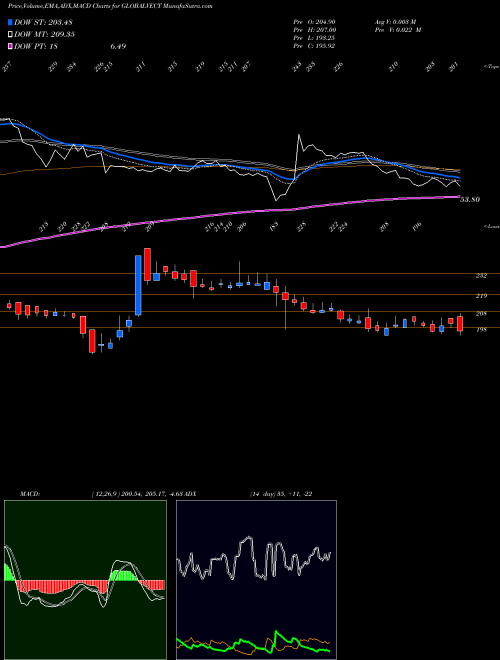Click the 53.80 label on magenta line

[x=470, y=200]
